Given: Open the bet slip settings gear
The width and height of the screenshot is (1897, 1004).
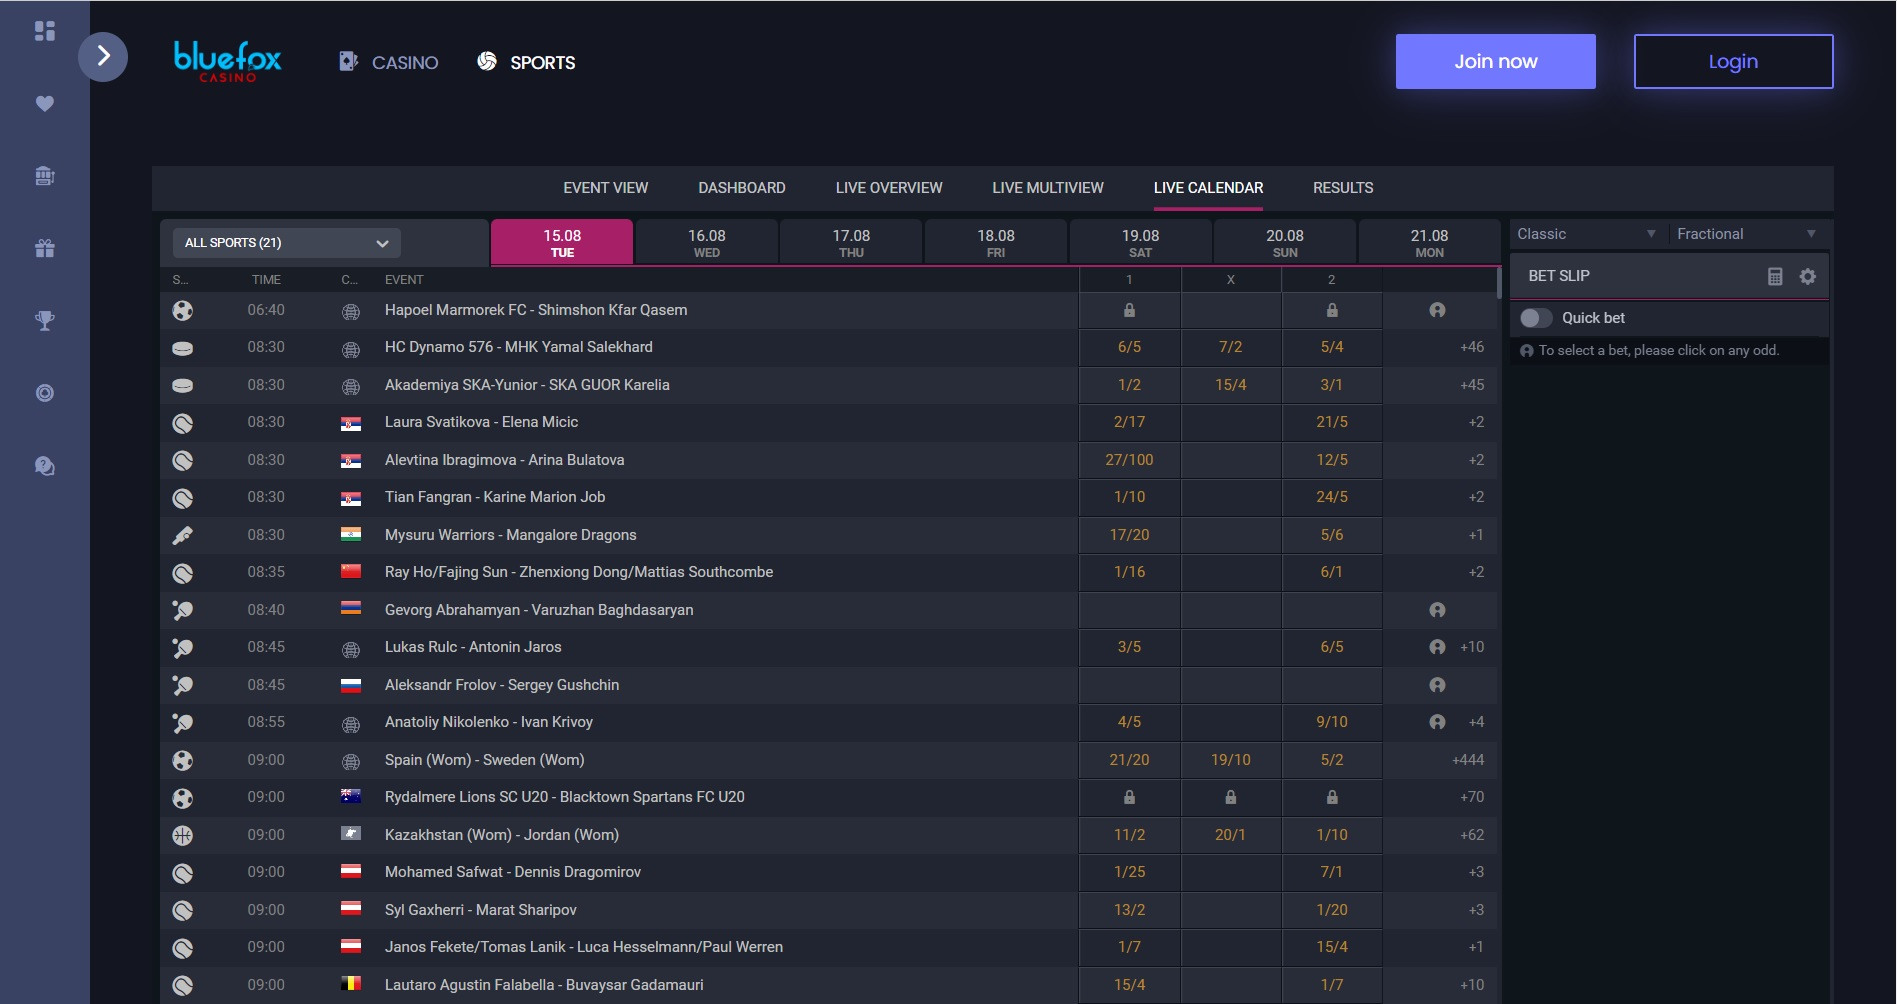Looking at the screenshot, I should tap(1807, 275).
